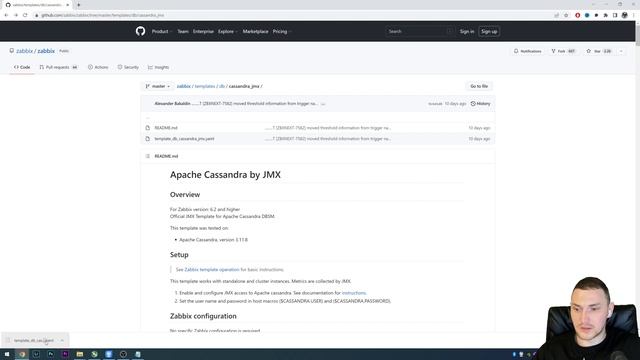The image size is (640, 360).
Task: Open commit History link
Action: point(480,104)
